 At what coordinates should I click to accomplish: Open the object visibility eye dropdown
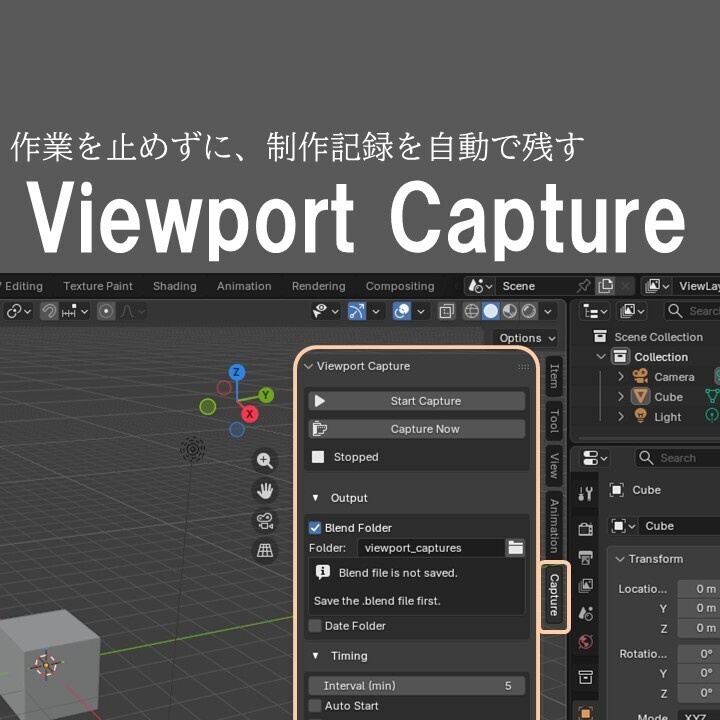pyautogui.click(x=325, y=311)
